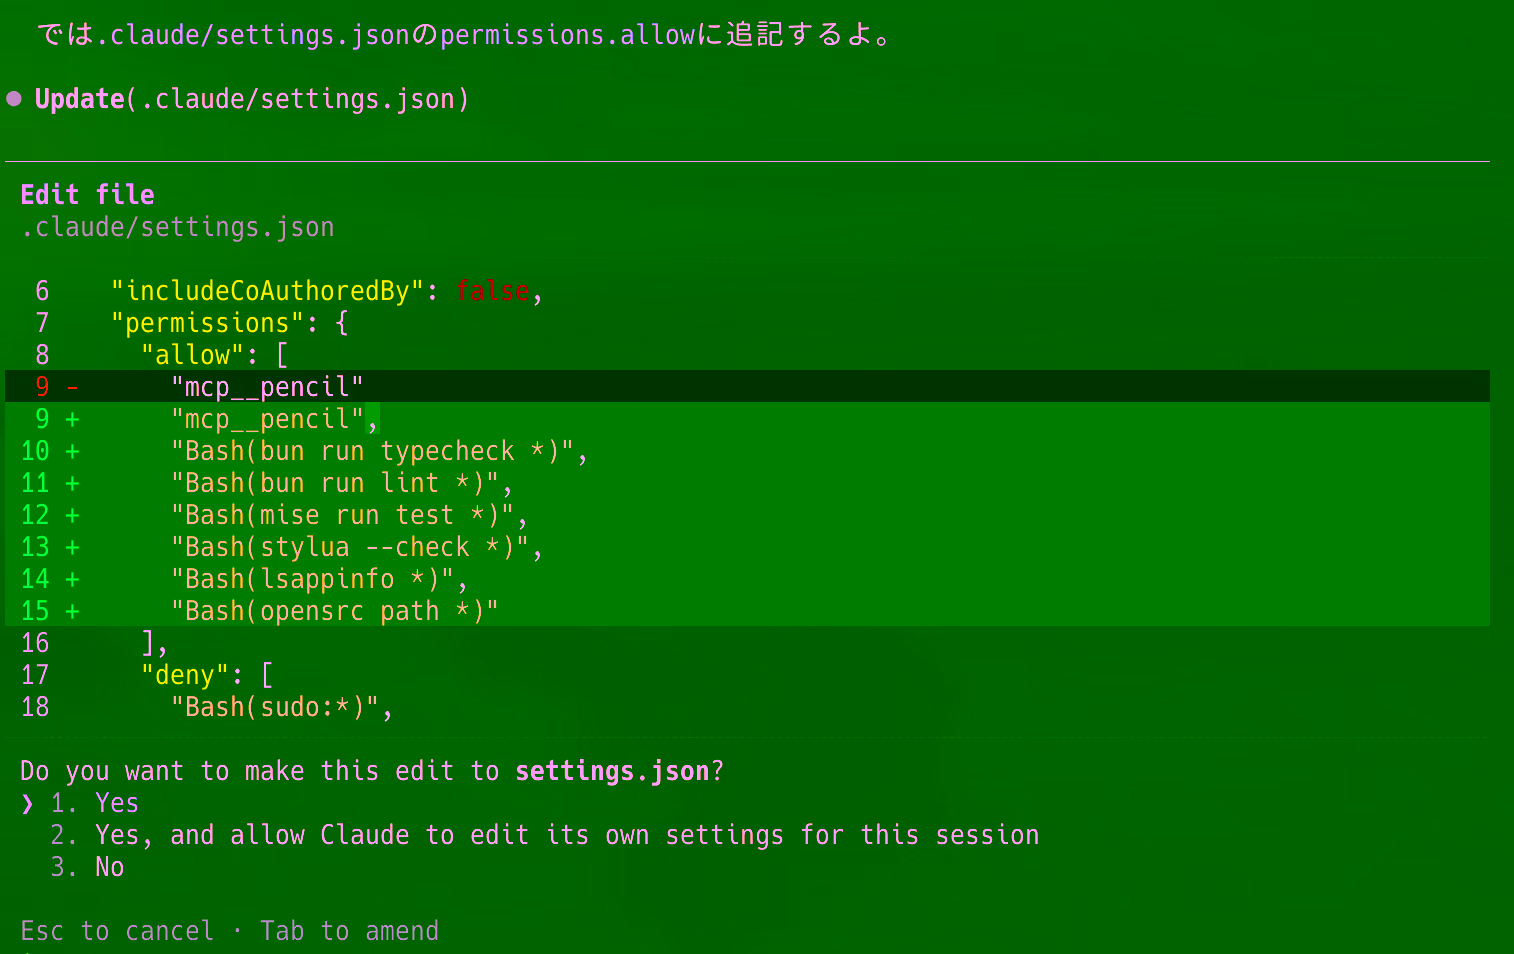The image size is (1514, 954).
Task: Click the Update tool call heading
Action: (x=252, y=99)
